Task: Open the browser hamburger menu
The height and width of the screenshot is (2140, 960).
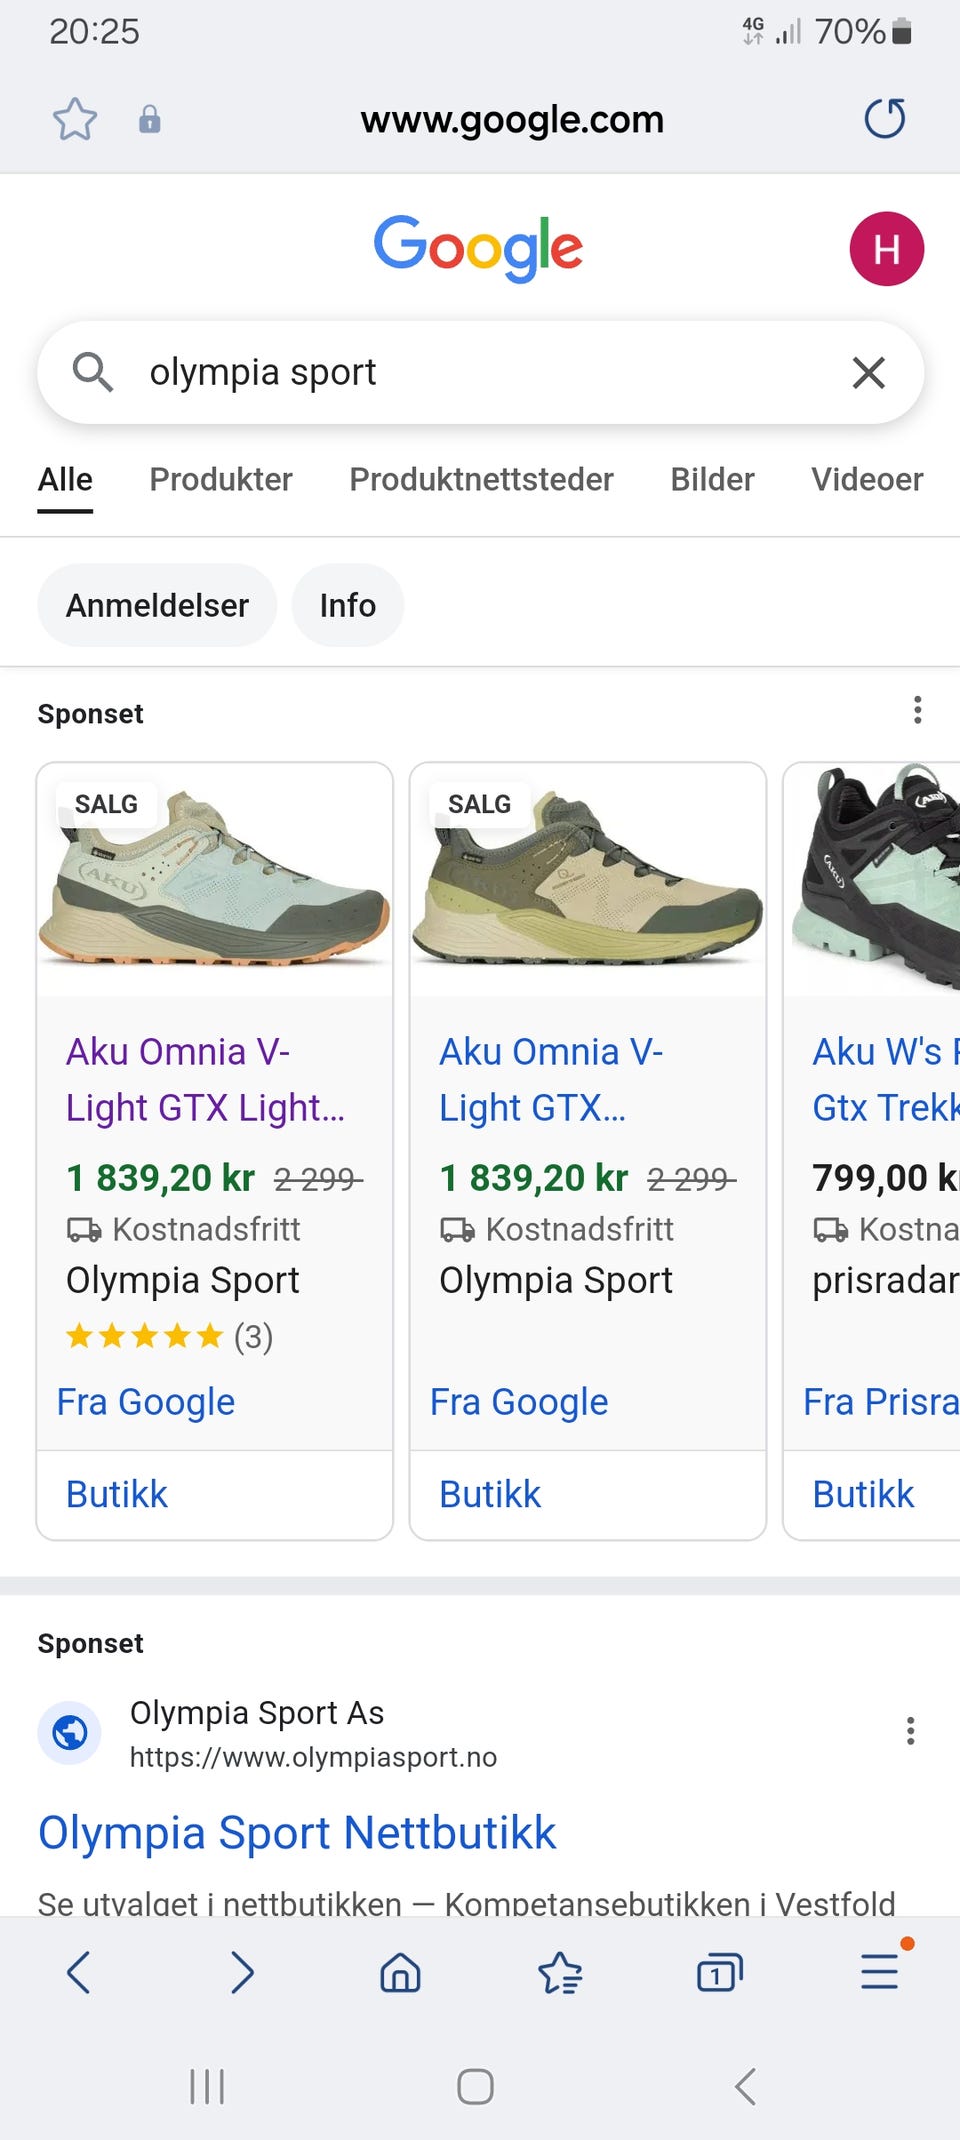Action: click(880, 1971)
